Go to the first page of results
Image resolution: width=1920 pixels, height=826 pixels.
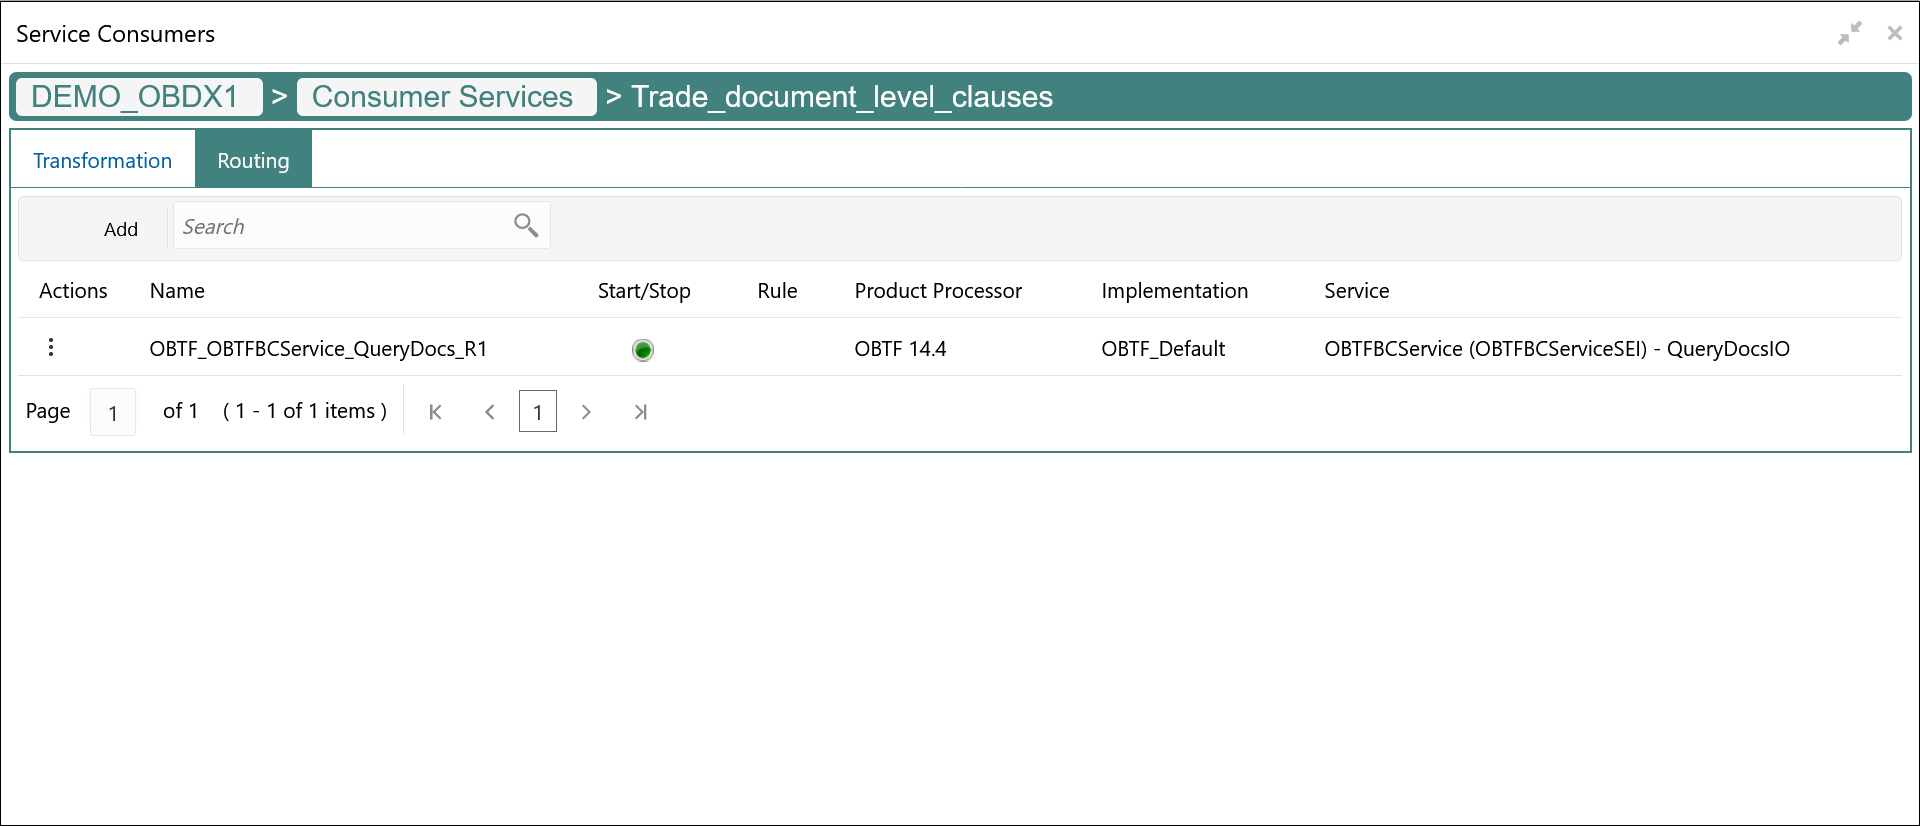point(435,412)
